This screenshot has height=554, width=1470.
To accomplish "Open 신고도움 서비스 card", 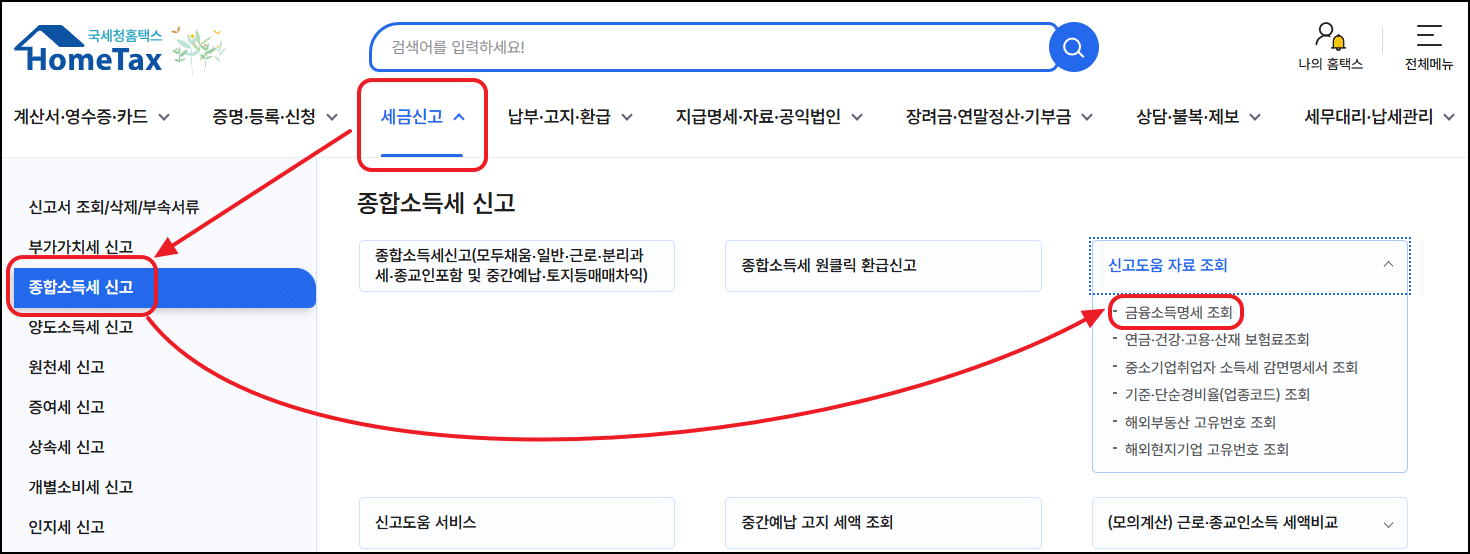I will (517, 523).
